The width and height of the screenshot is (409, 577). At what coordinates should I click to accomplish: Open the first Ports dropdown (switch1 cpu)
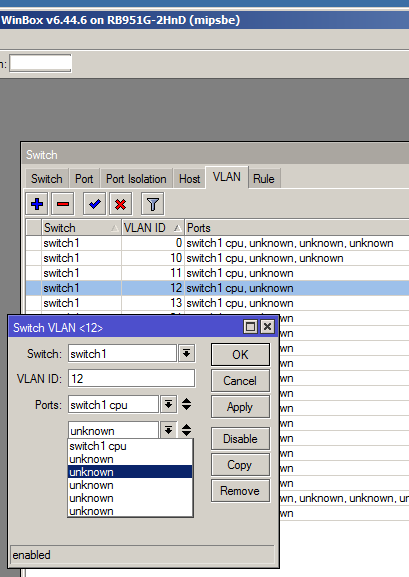click(x=169, y=404)
